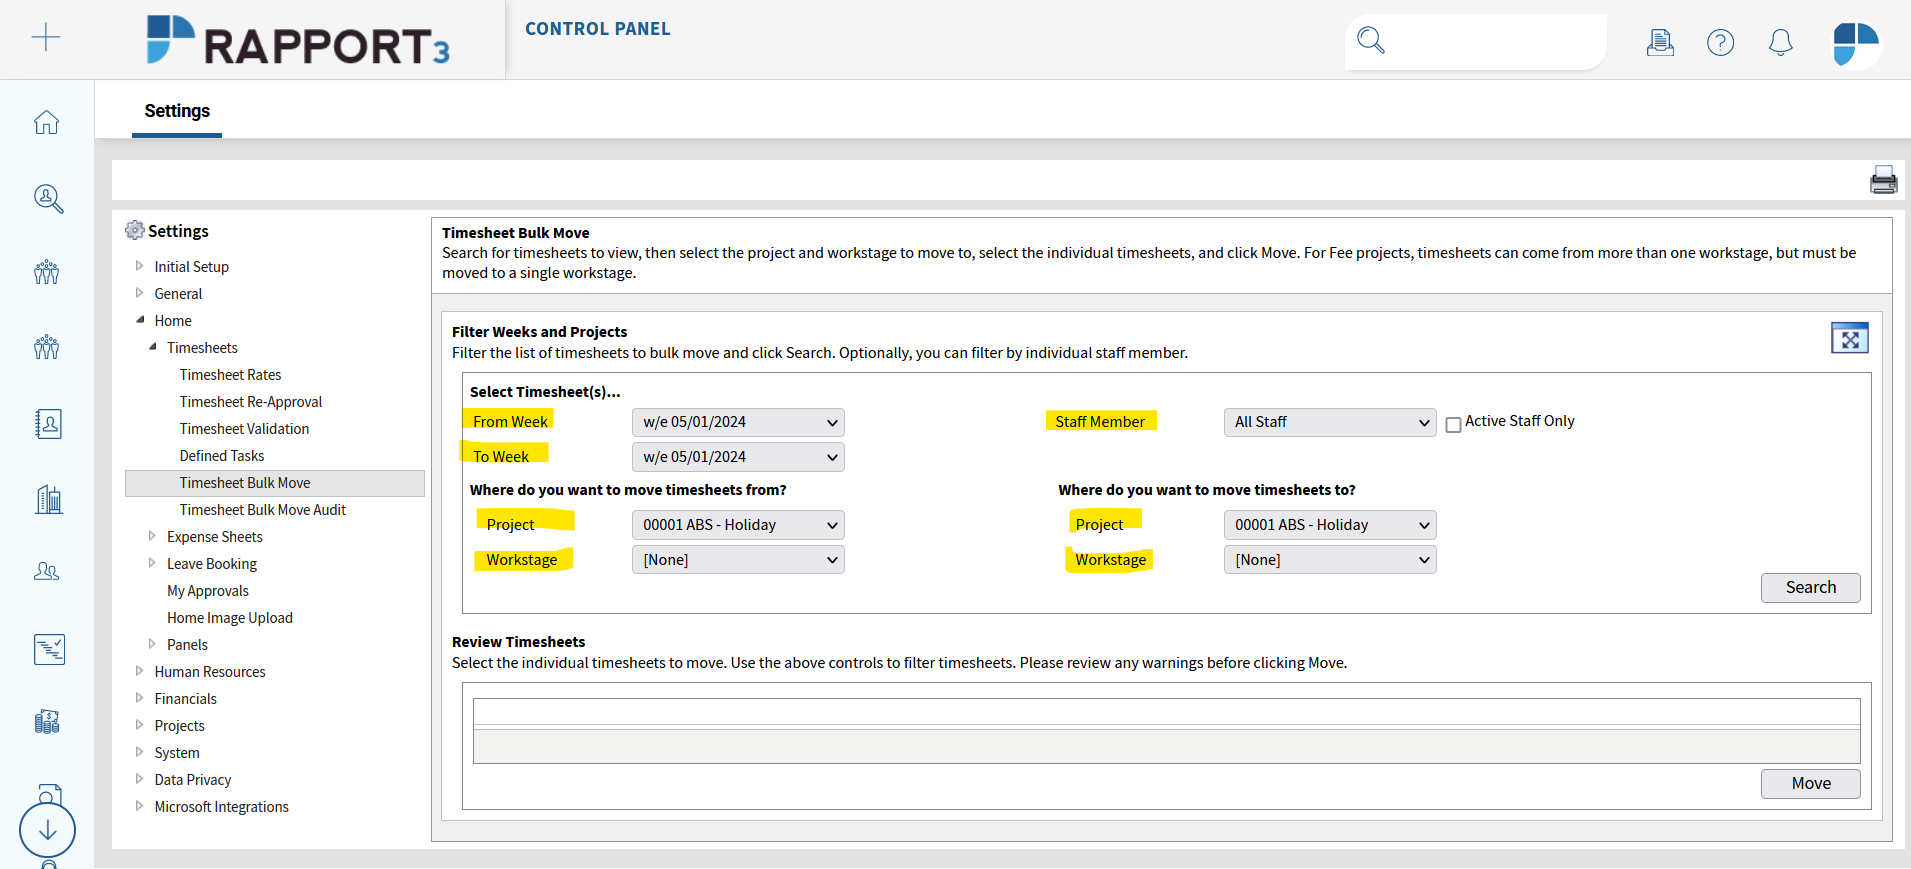This screenshot has width=1911, height=869.
Task: Open the move-from Workstage dropdown
Action: [738, 560]
